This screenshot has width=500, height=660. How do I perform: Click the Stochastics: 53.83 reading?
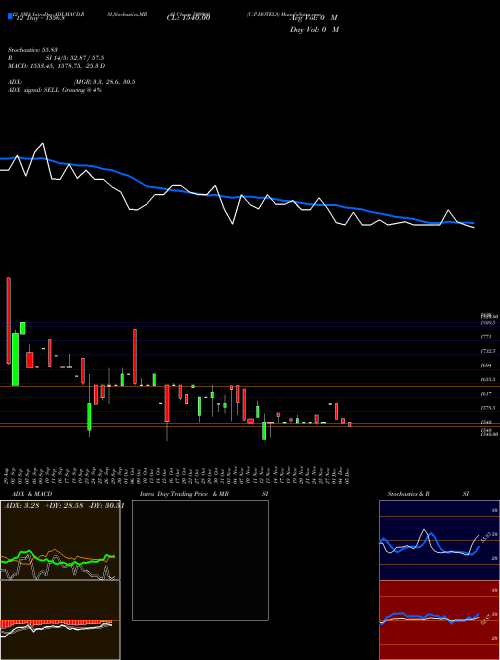pos(31,51)
